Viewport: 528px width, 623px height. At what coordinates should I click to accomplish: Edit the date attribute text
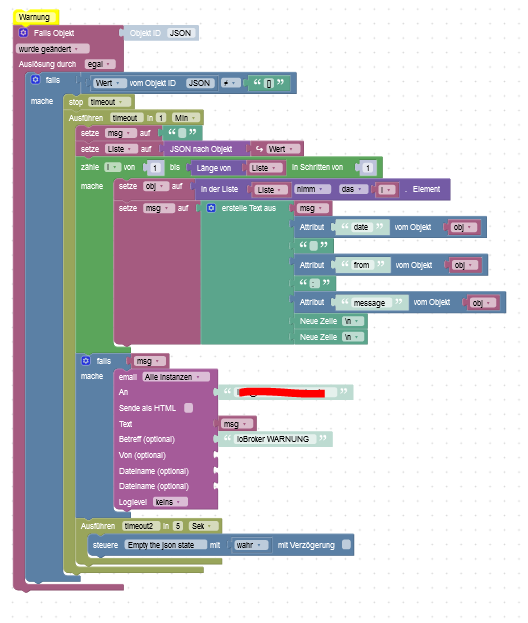pos(361,227)
